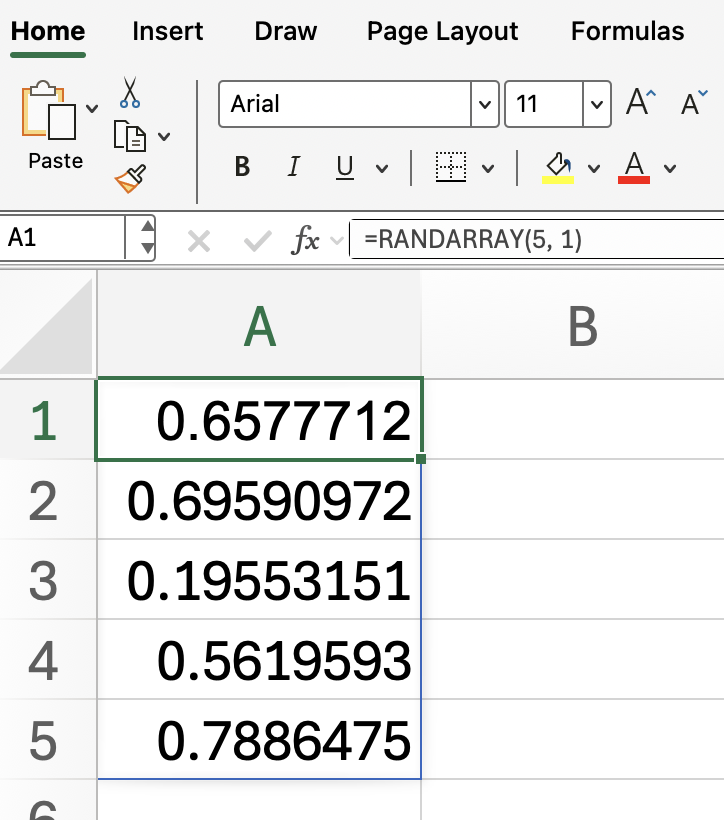Open the Page Layout tab
This screenshot has height=820, width=724.
(442, 31)
